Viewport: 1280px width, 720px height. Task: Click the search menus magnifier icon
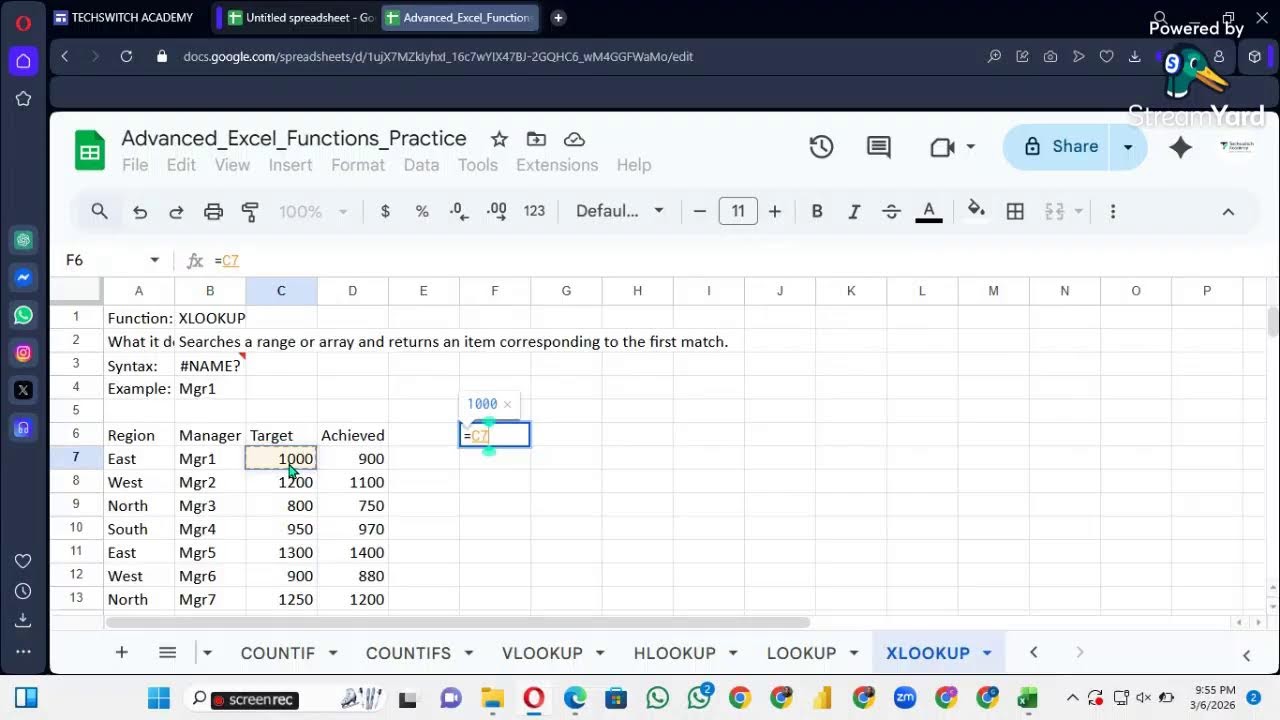[x=99, y=211]
